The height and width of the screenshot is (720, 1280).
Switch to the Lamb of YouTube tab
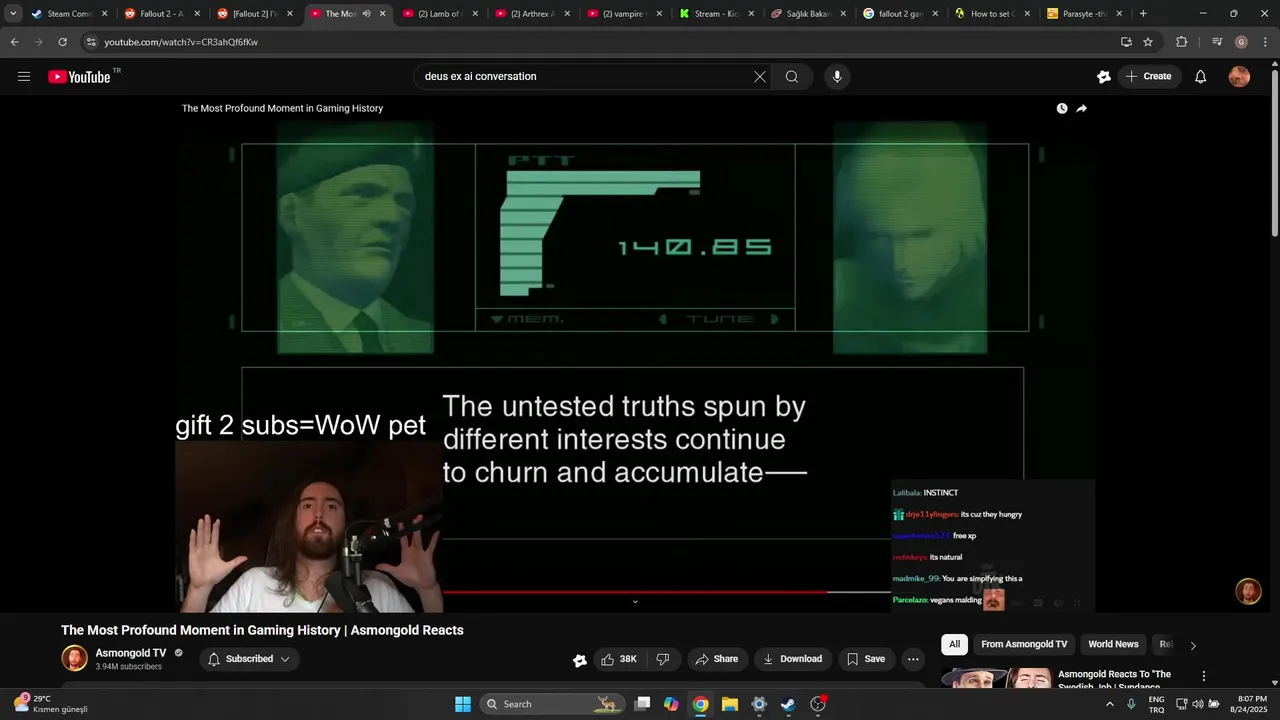pos(438,14)
